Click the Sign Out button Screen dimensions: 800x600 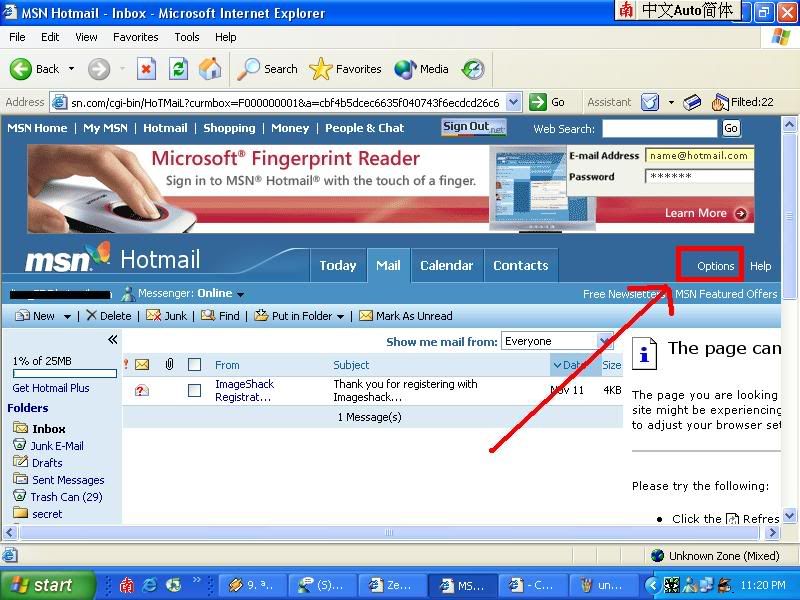(473, 127)
